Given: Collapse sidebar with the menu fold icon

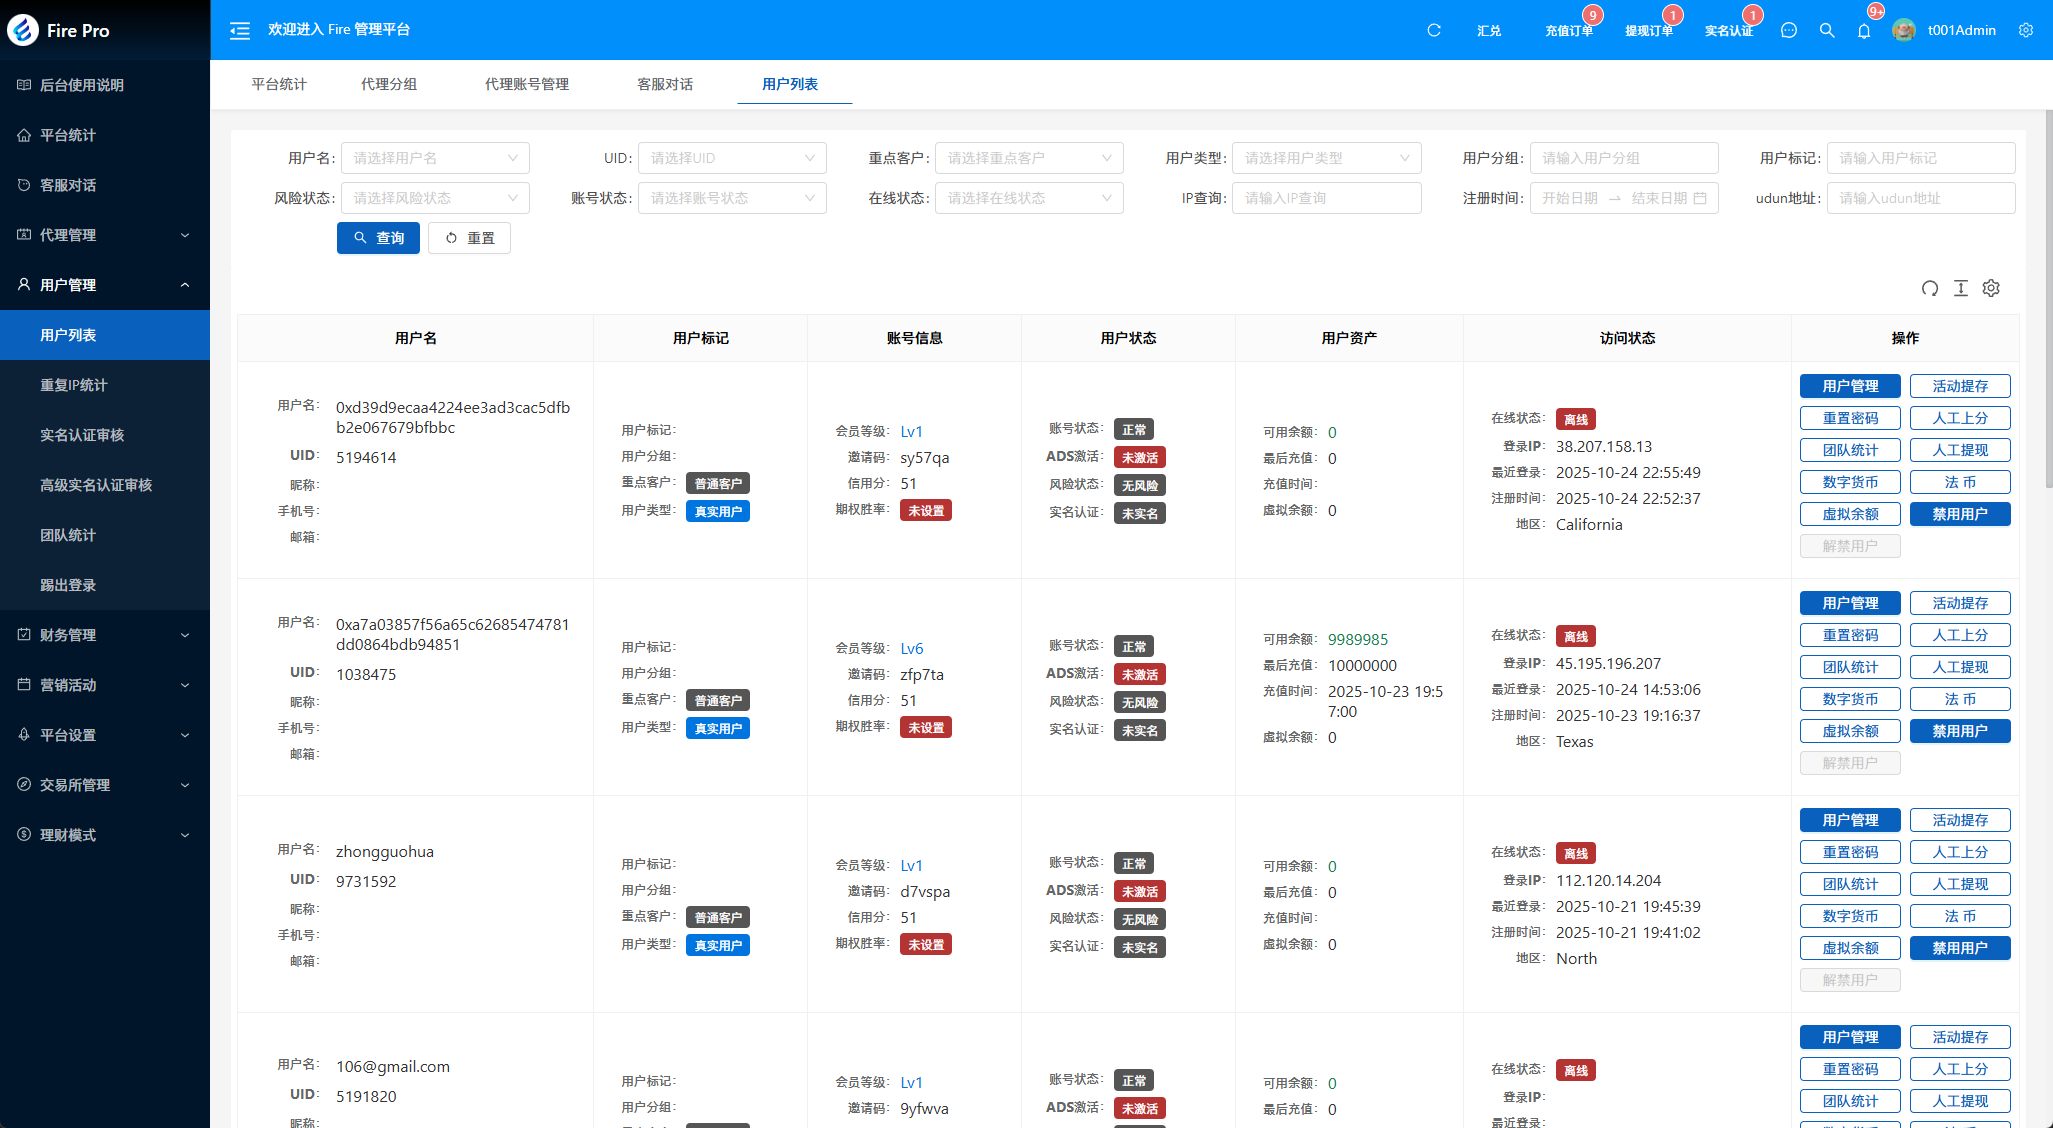Looking at the screenshot, I should [240, 31].
